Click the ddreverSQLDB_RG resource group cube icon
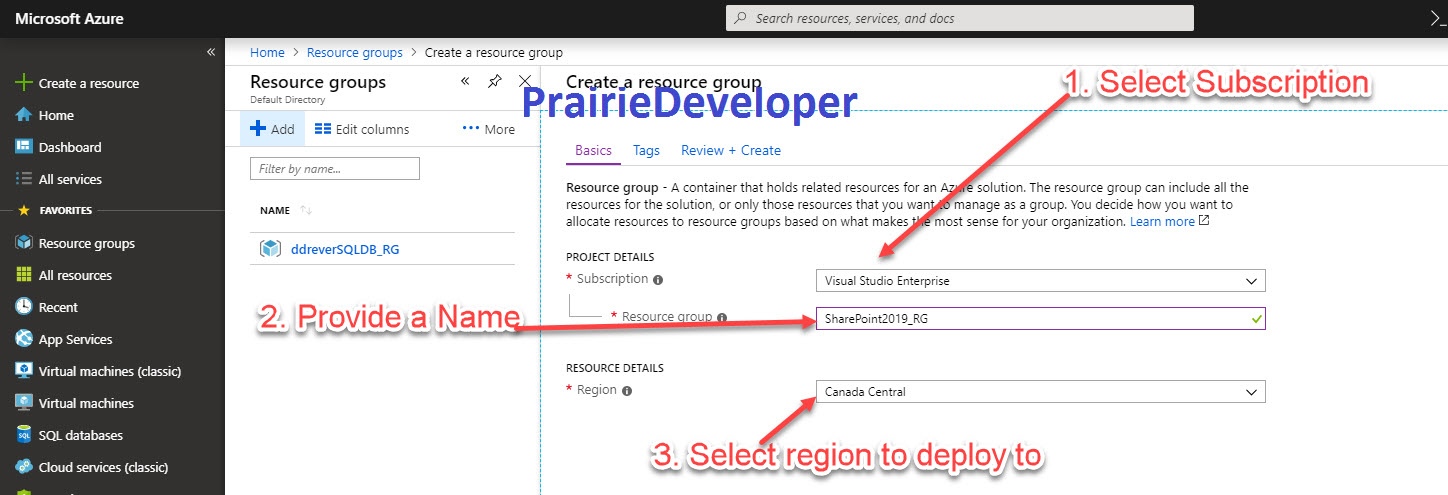The width and height of the screenshot is (1448, 495). click(x=270, y=249)
